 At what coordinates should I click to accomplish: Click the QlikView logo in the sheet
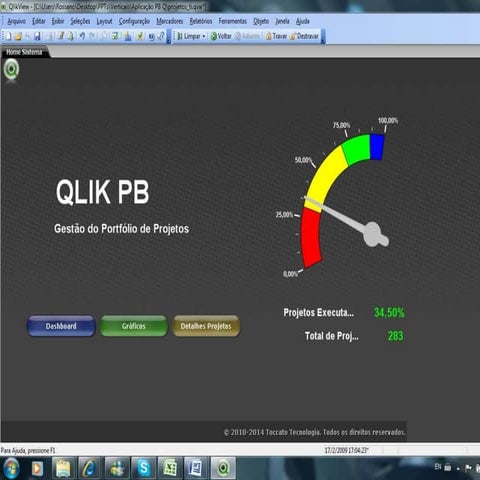click(12, 70)
